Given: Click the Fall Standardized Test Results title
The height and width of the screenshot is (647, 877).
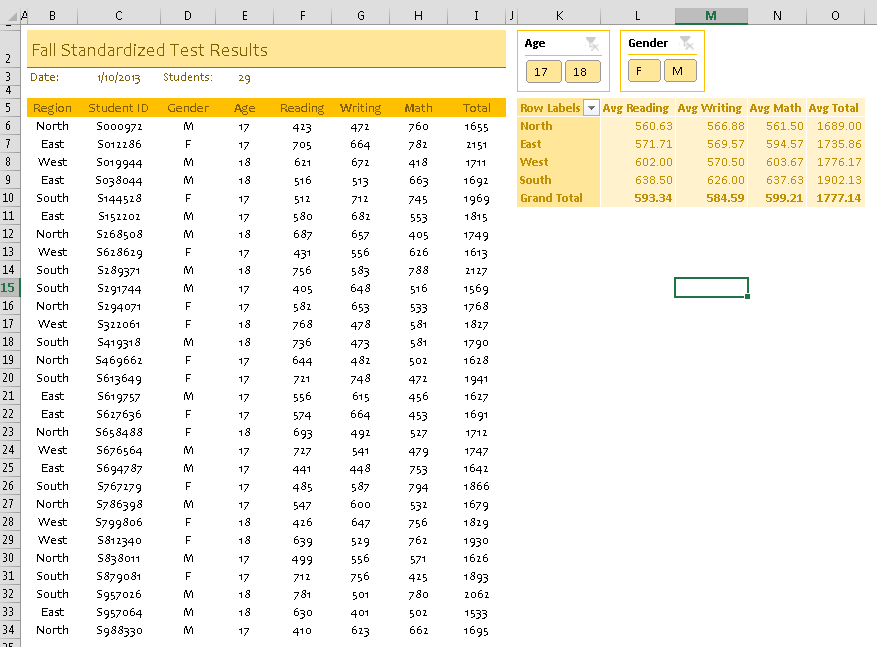Looking at the screenshot, I should (x=150, y=50).
